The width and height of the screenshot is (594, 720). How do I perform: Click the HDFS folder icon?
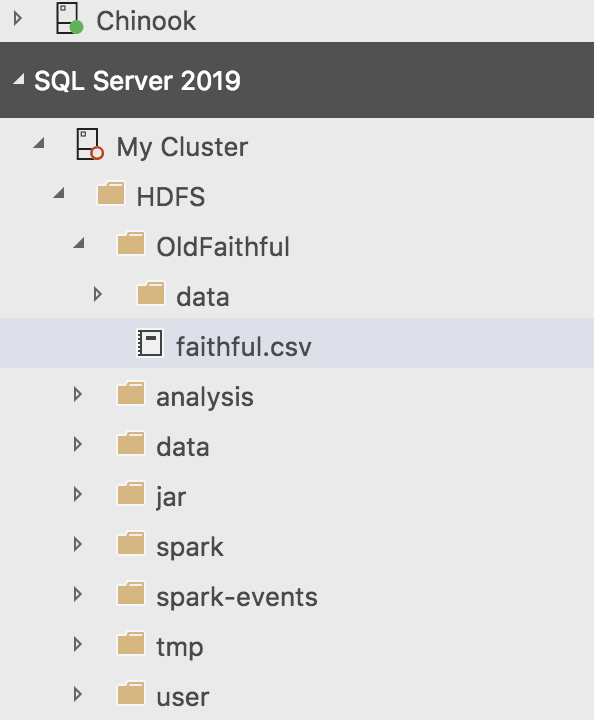111,193
